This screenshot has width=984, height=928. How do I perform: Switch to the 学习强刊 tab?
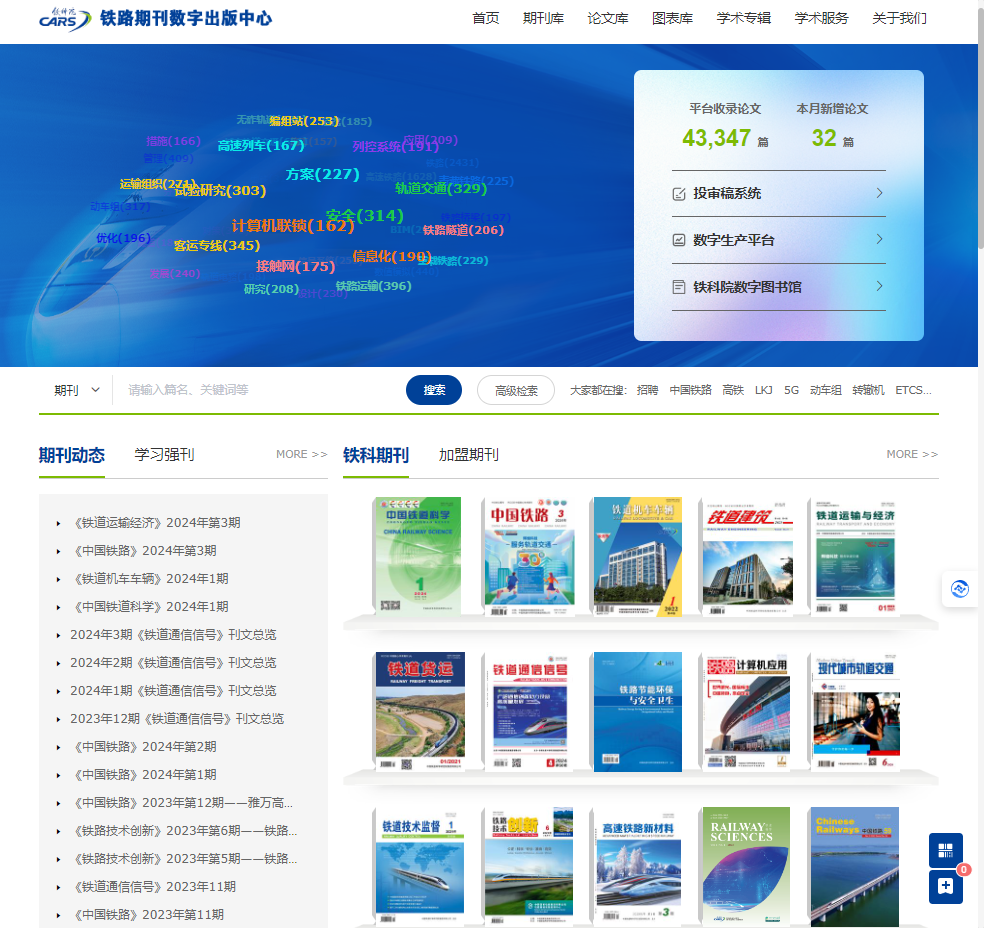click(x=164, y=455)
